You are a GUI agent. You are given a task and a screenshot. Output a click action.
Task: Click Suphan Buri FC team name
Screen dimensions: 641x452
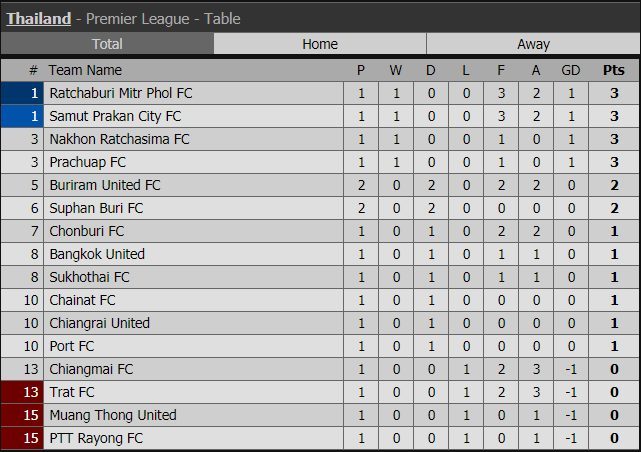coord(96,208)
